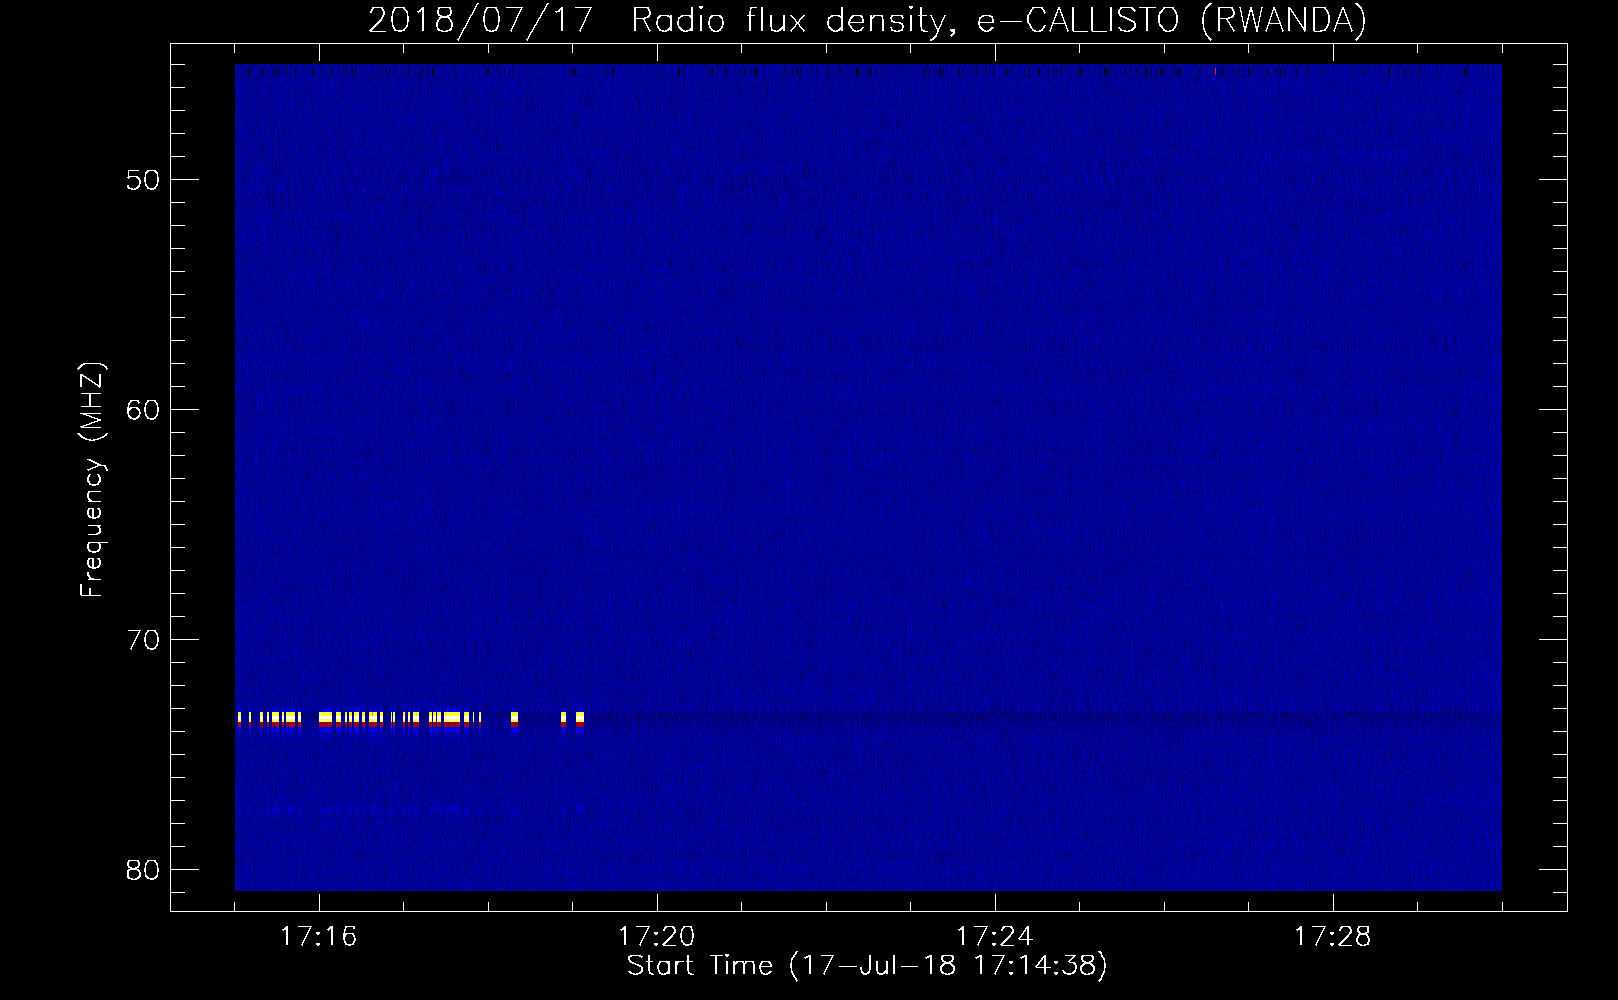Click the 17:16 time tick label
Screen dimensions: 1618x1000
pos(319,937)
